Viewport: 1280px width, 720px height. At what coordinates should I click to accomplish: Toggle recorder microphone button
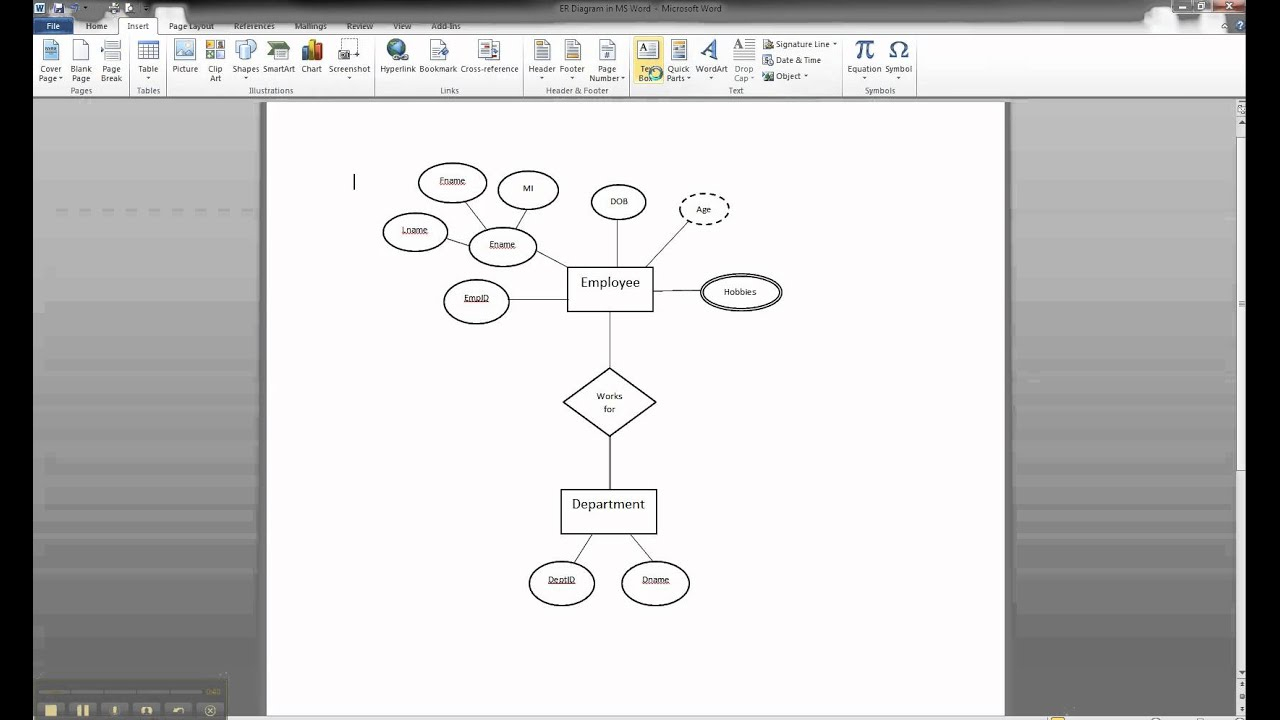115,710
